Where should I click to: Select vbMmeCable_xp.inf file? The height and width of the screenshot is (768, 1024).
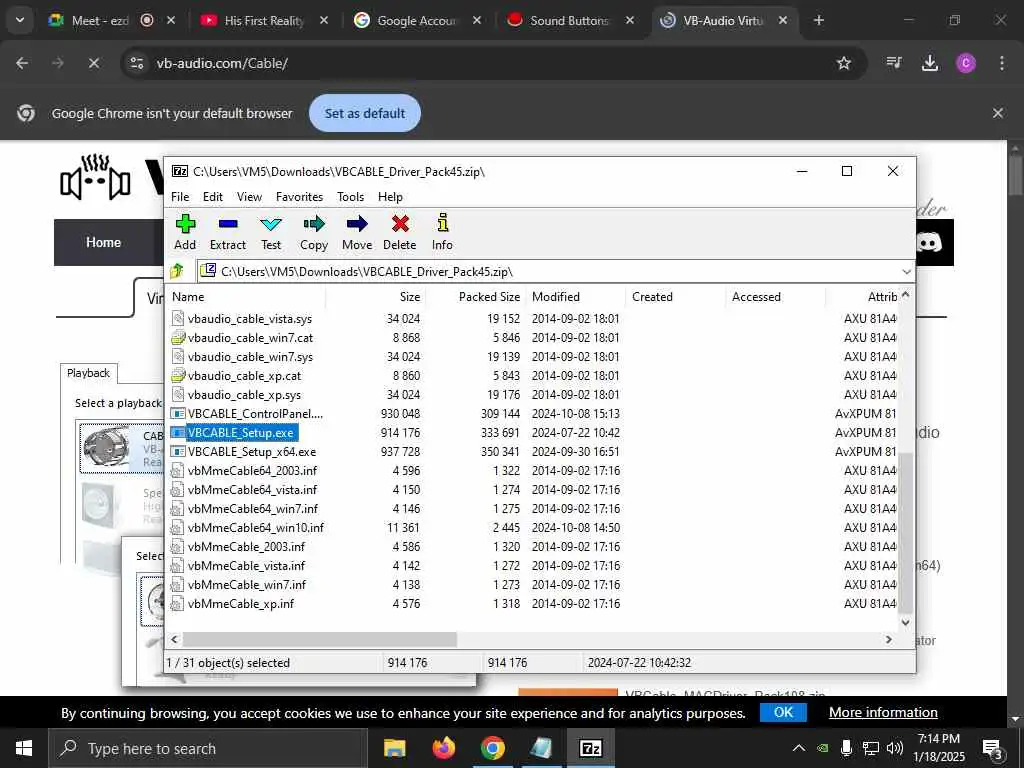(x=240, y=603)
